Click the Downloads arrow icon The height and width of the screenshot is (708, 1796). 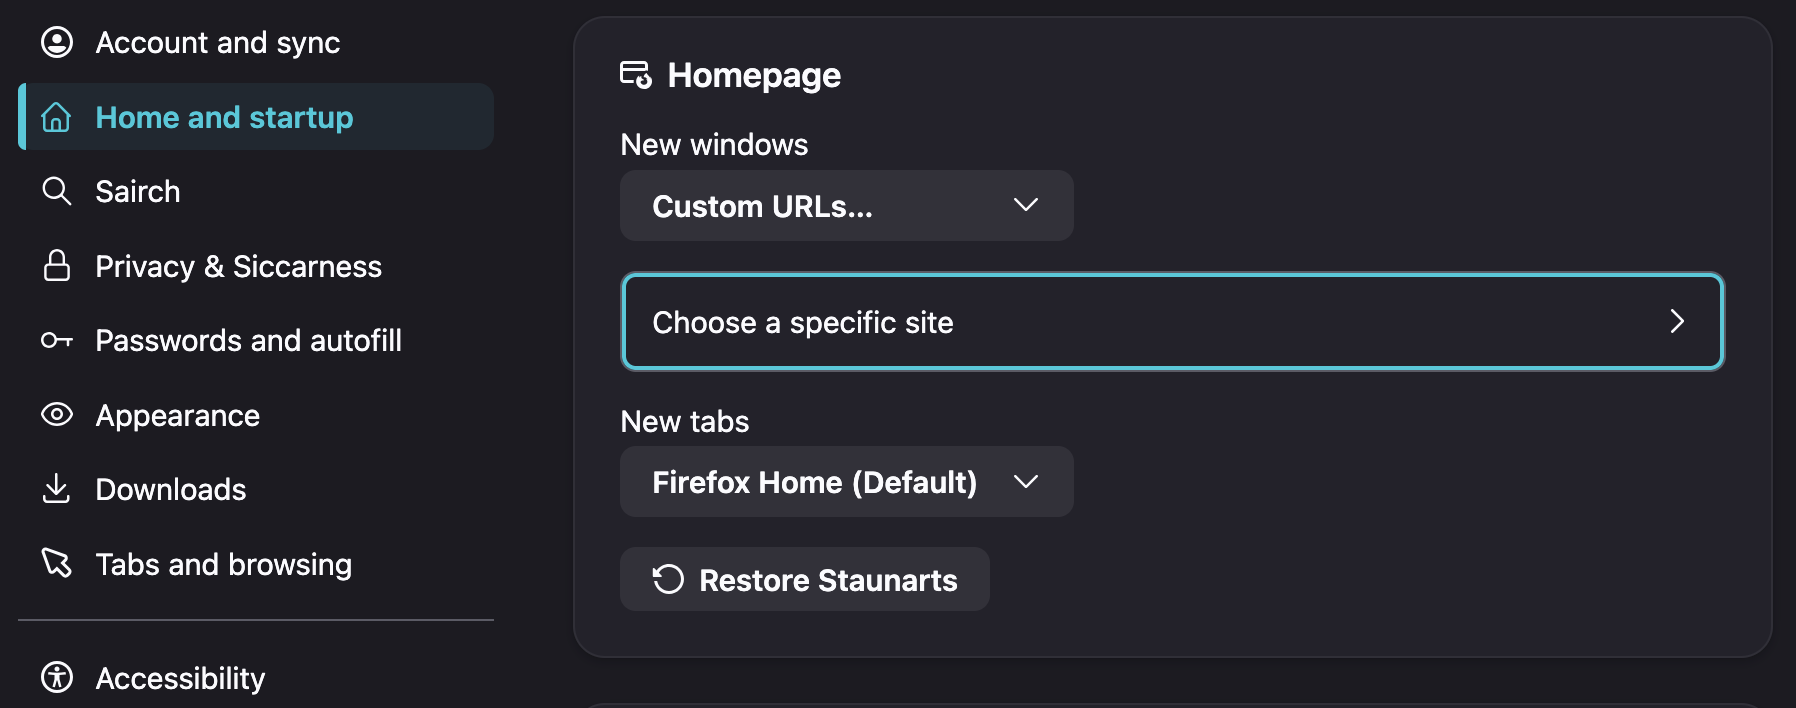coord(57,488)
